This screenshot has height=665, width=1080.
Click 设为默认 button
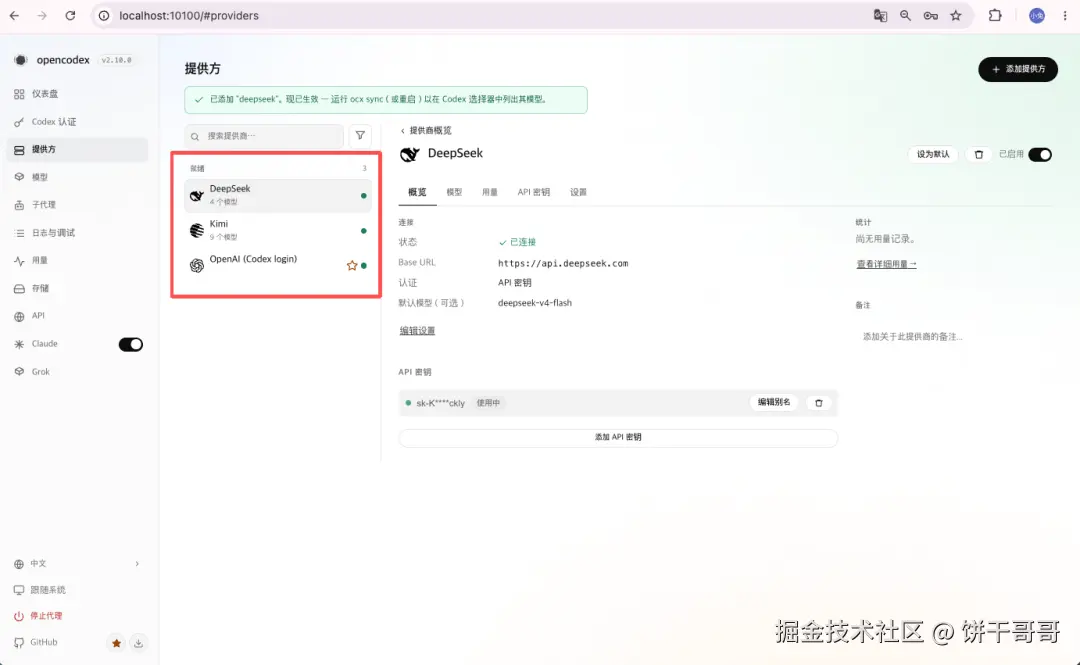(x=933, y=154)
